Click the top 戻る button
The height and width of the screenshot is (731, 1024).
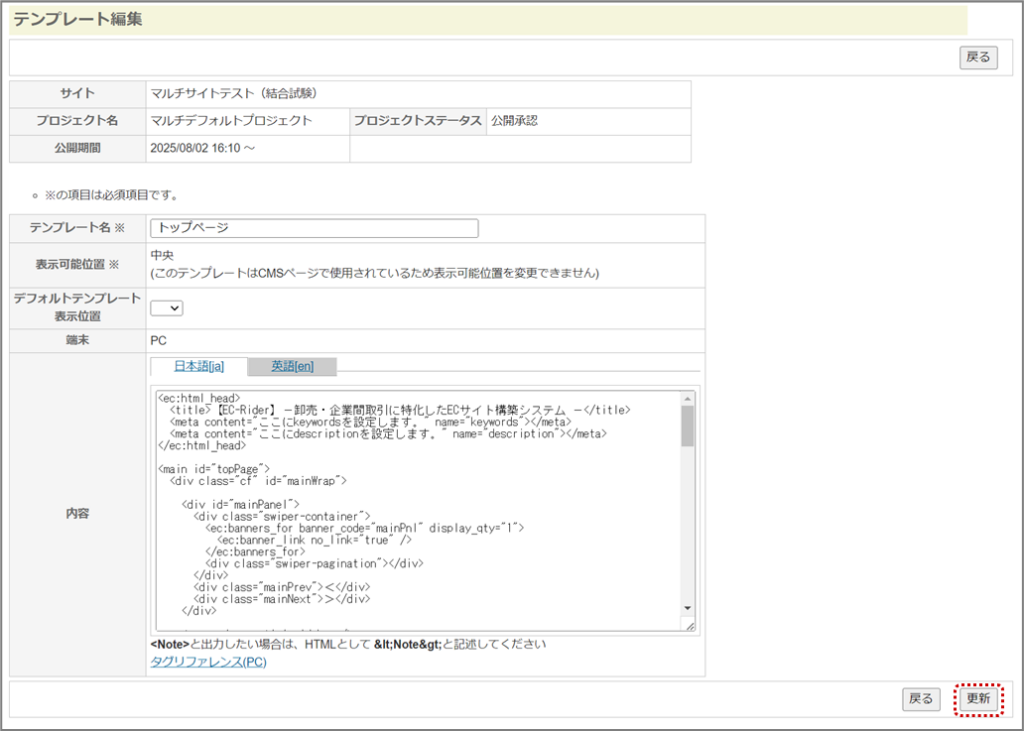[977, 58]
